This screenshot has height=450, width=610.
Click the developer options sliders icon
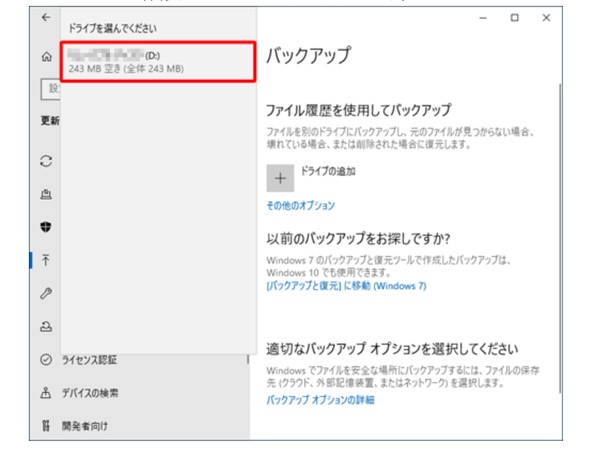[46, 426]
